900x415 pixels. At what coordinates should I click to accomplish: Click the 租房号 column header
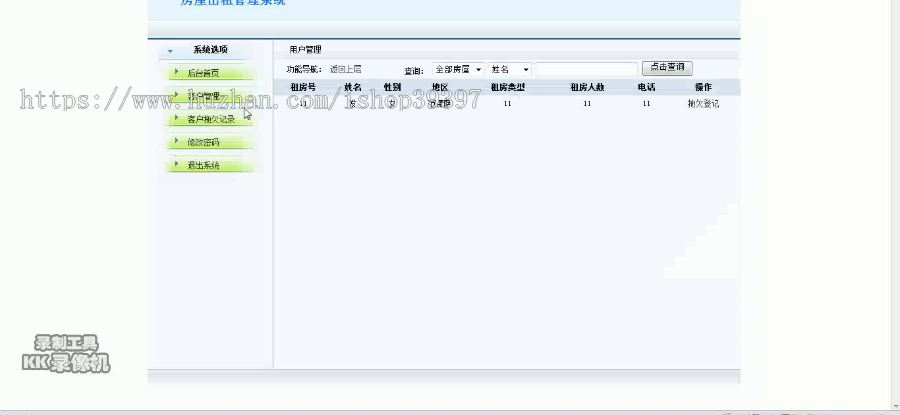click(x=303, y=87)
